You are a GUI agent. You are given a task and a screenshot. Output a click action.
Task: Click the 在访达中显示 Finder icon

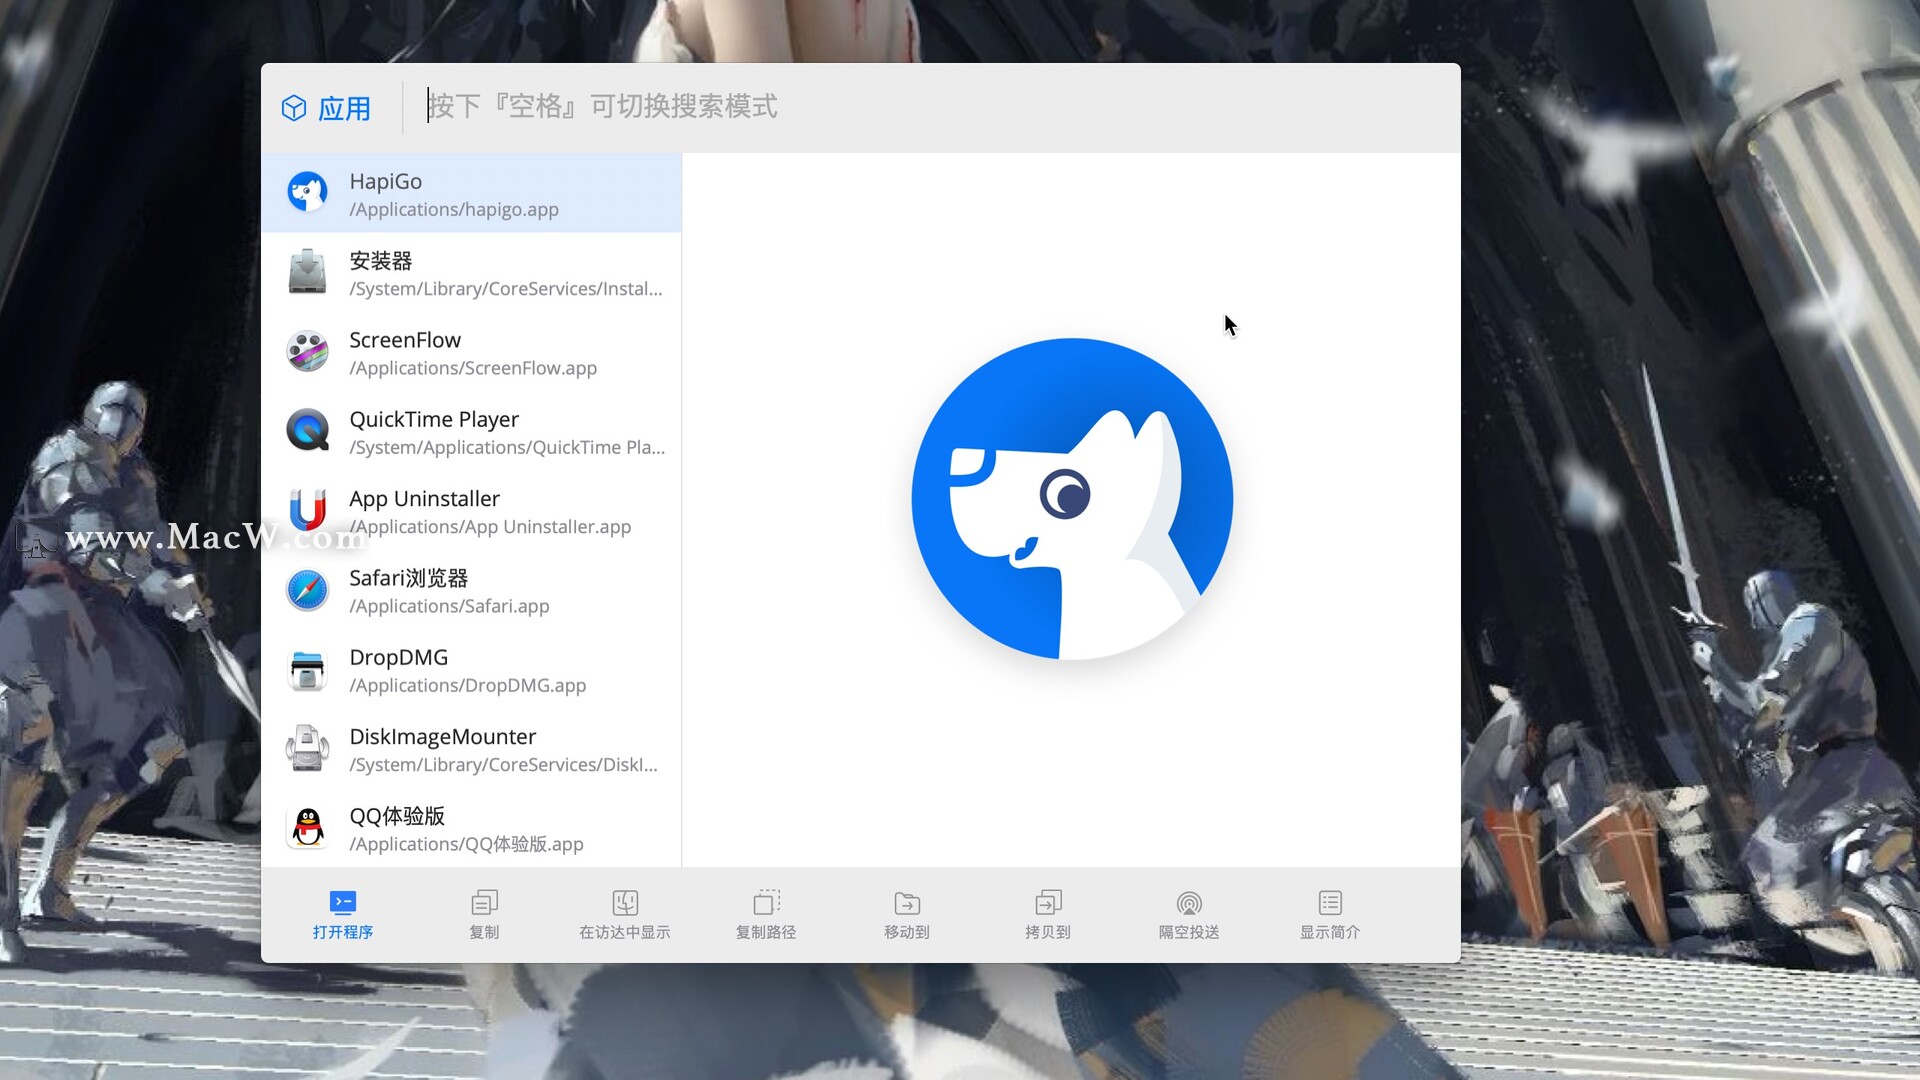pos(625,902)
